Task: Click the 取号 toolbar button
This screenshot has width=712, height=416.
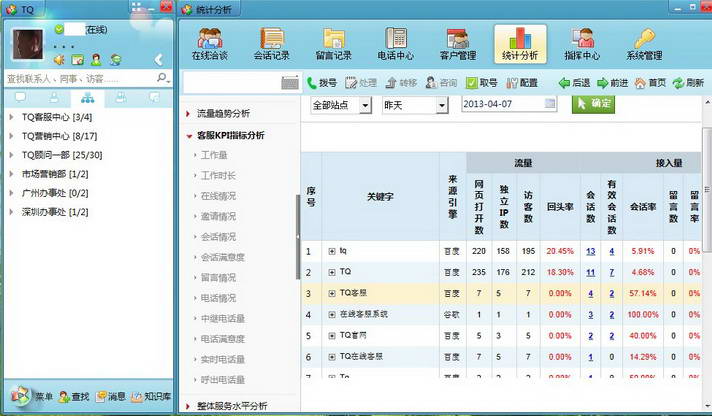Action: click(482, 83)
